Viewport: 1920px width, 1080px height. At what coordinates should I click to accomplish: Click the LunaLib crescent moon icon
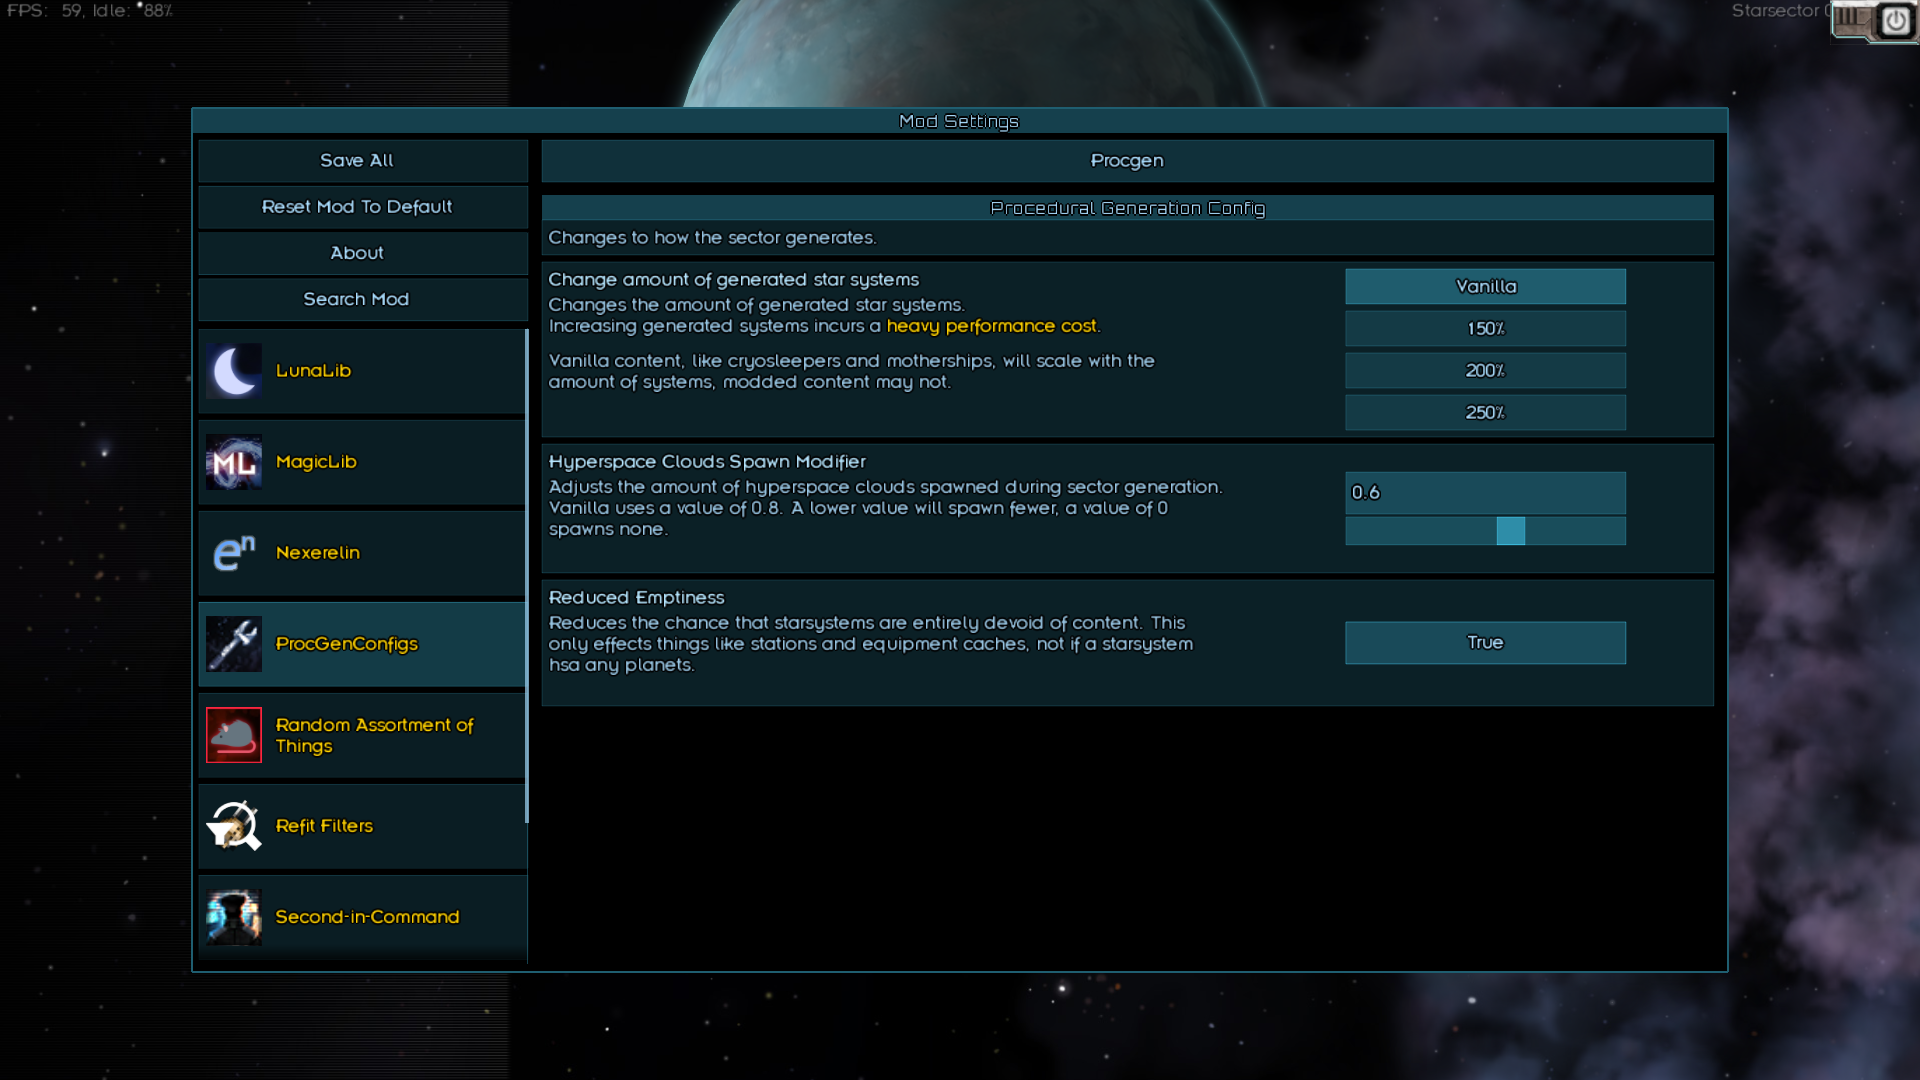coord(234,371)
